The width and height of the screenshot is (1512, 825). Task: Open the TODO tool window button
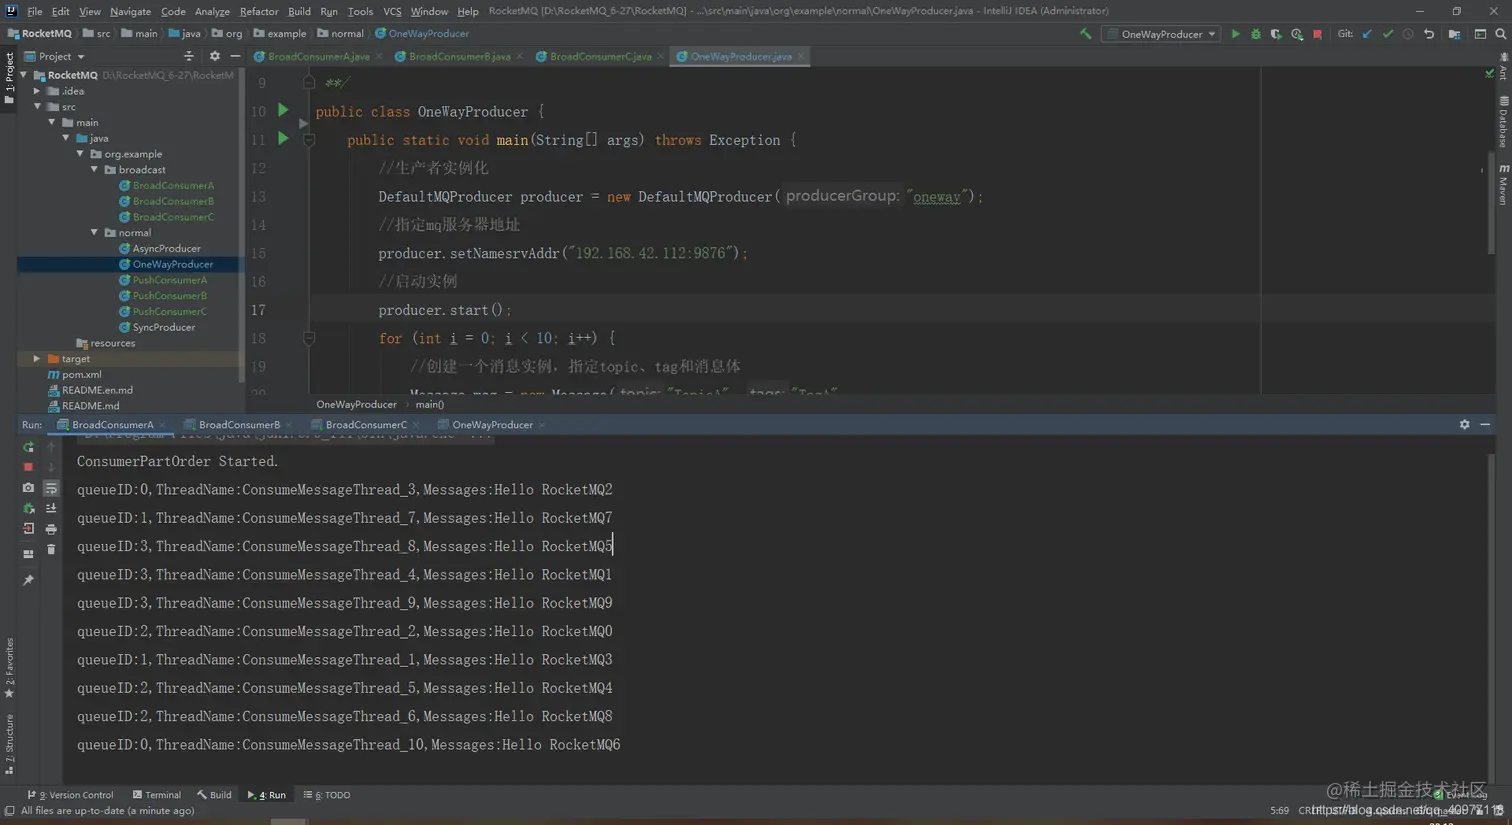click(327, 795)
